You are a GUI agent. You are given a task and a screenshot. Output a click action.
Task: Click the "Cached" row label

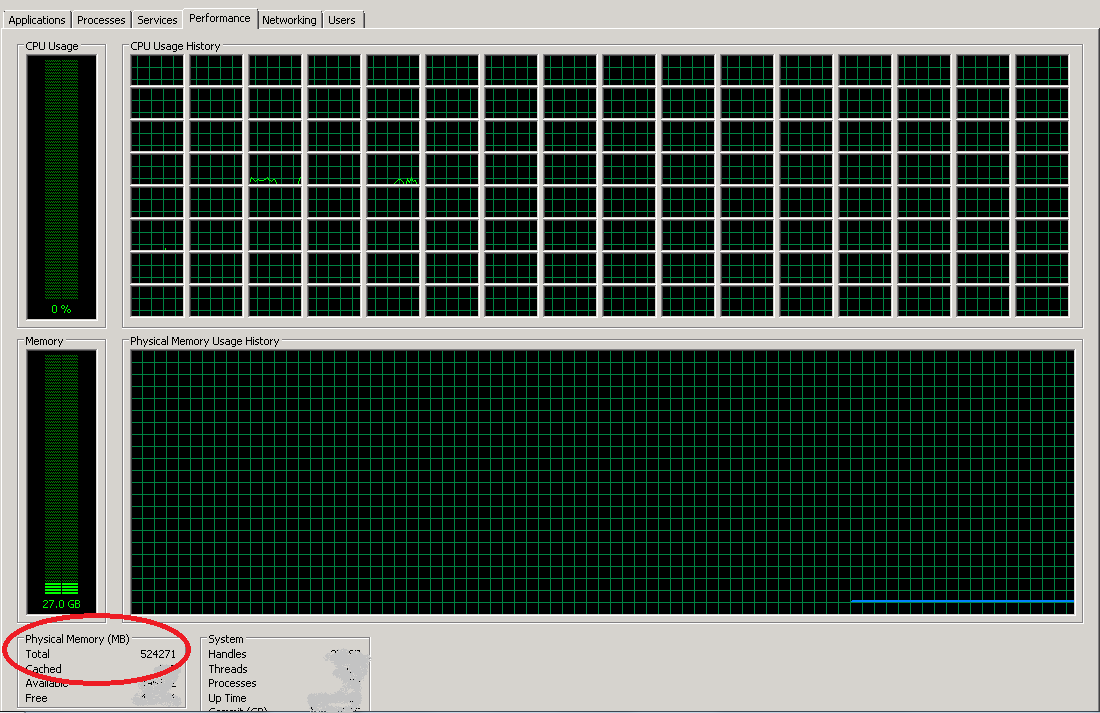(x=43, y=669)
